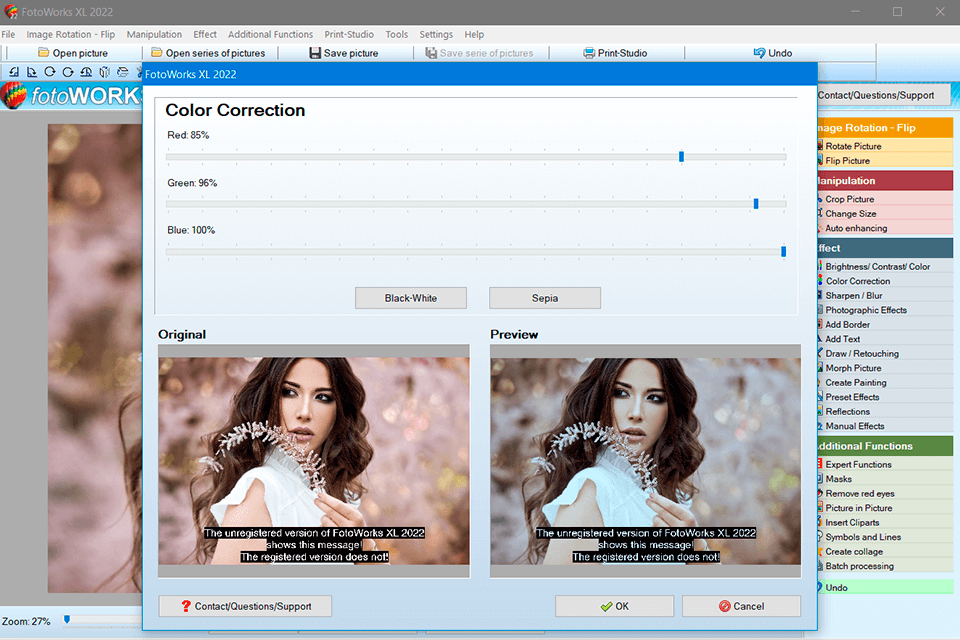
Task: Click the fotoWORKS balloon logo
Action: (13, 96)
